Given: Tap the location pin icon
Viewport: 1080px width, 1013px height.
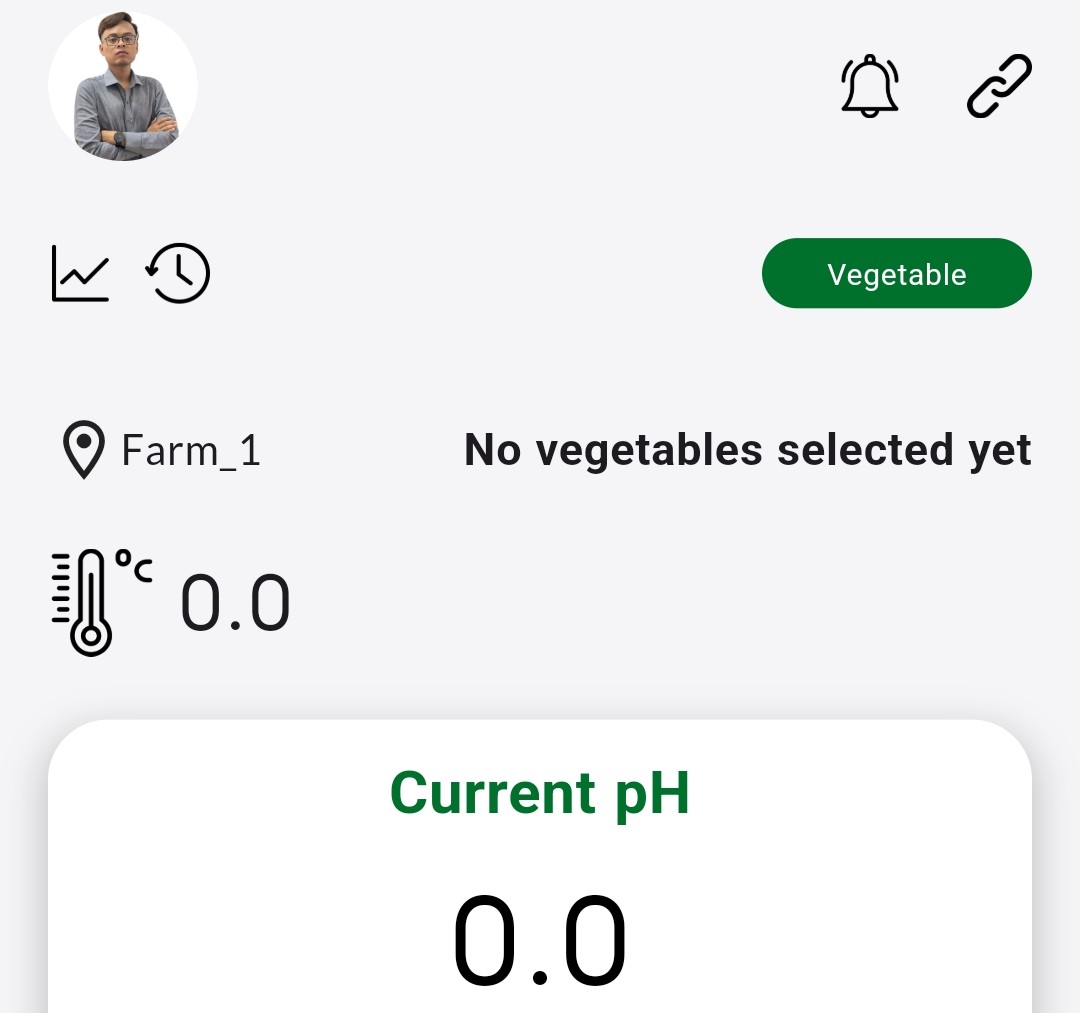Looking at the screenshot, I should click(x=83, y=450).
